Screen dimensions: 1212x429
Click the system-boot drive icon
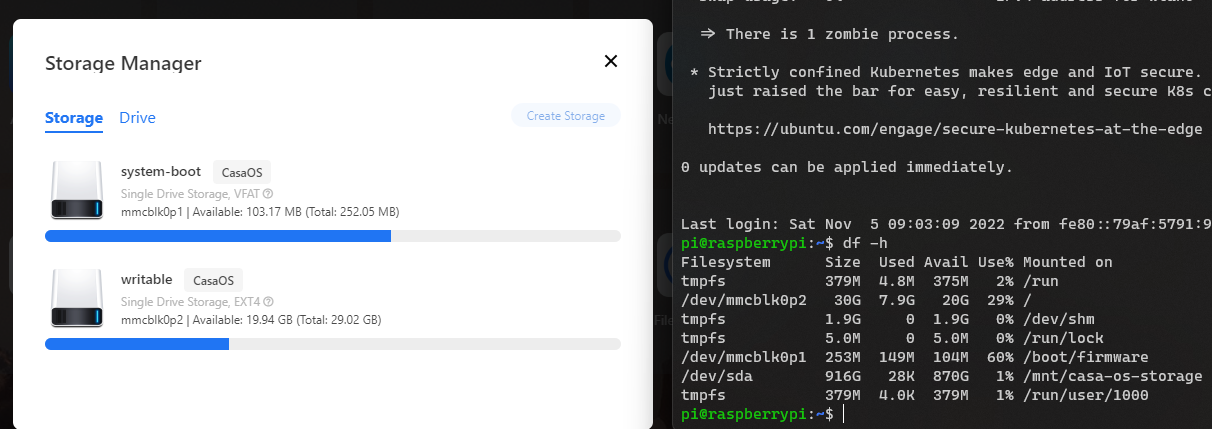(77, 190)
